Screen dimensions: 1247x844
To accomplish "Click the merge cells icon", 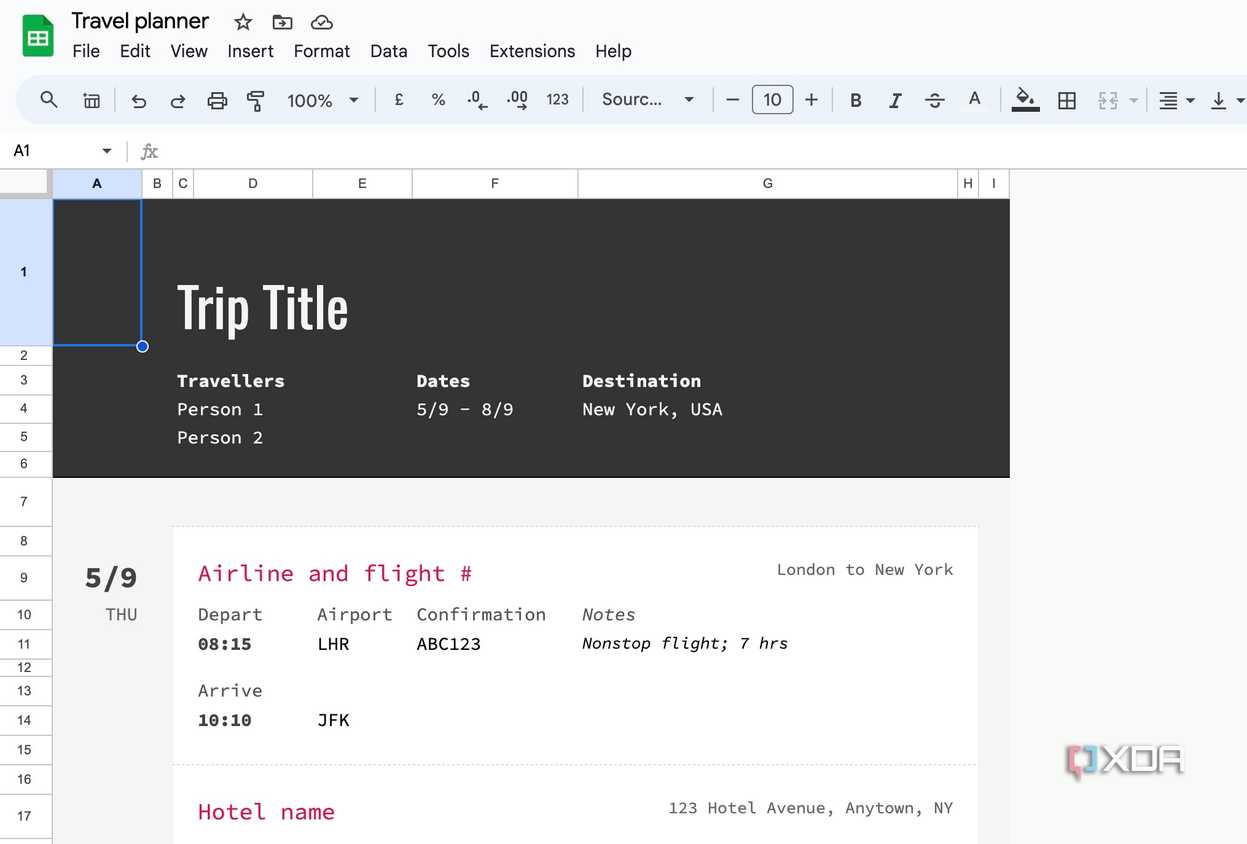I will click(1108, 100).
